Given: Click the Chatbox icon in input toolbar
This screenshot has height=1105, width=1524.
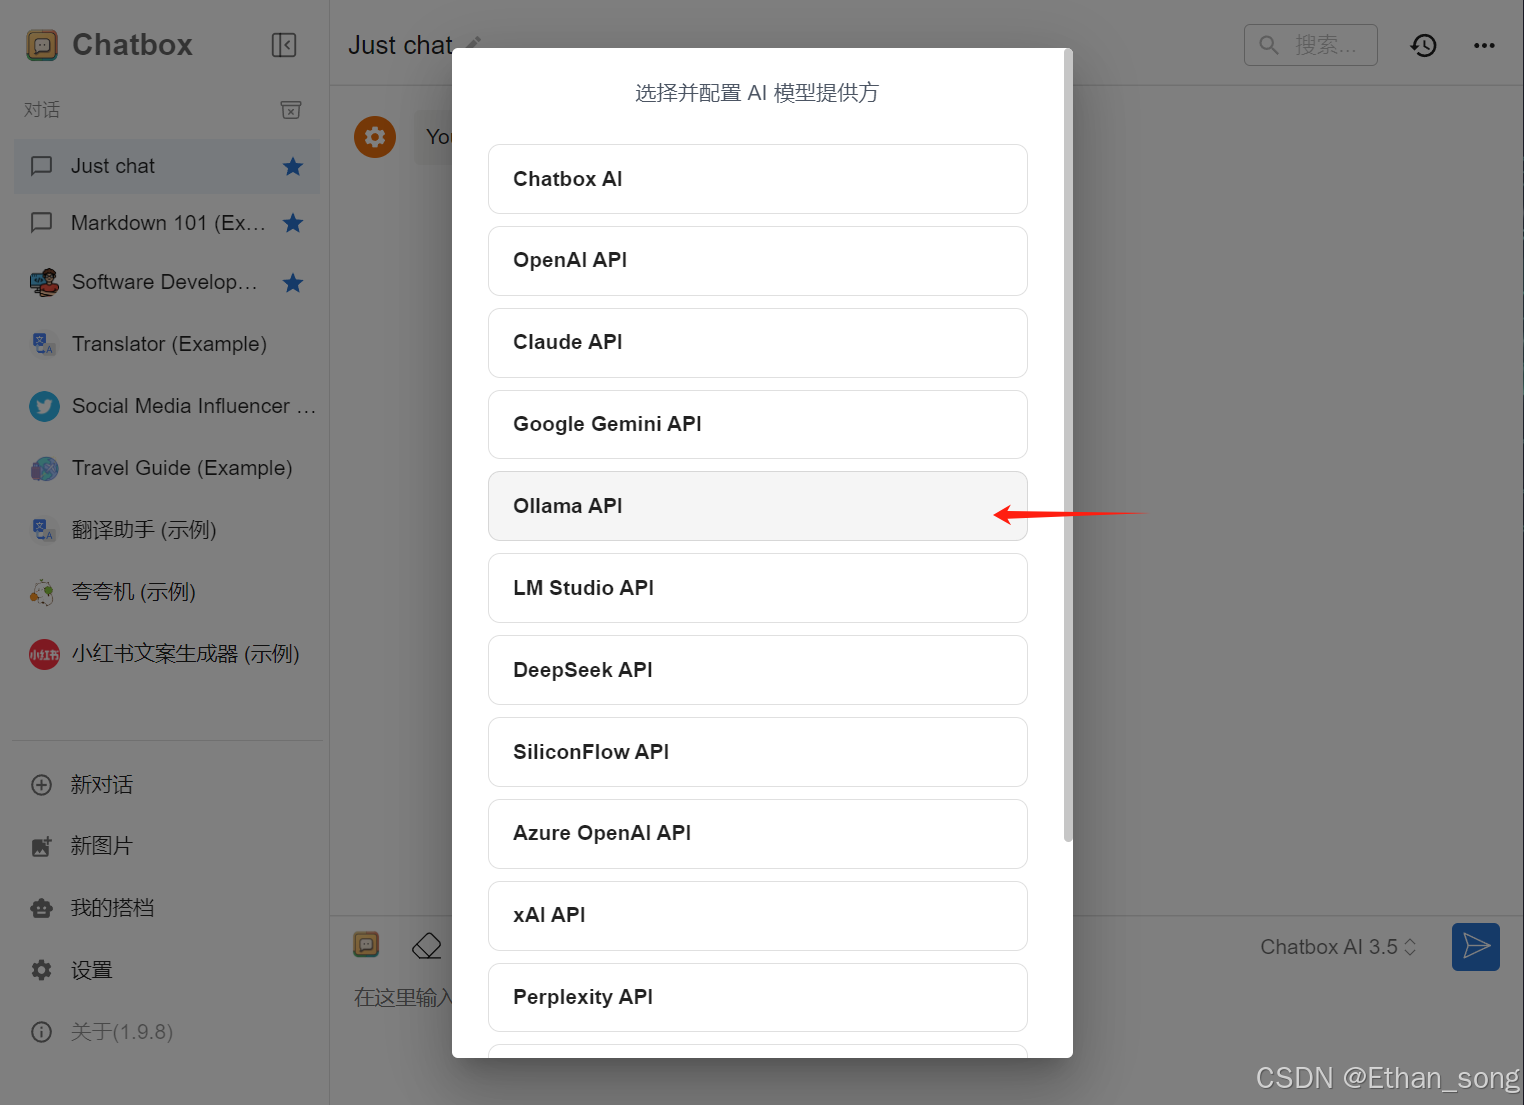Looking at the screenshot, I should click(x=367, y=944).
